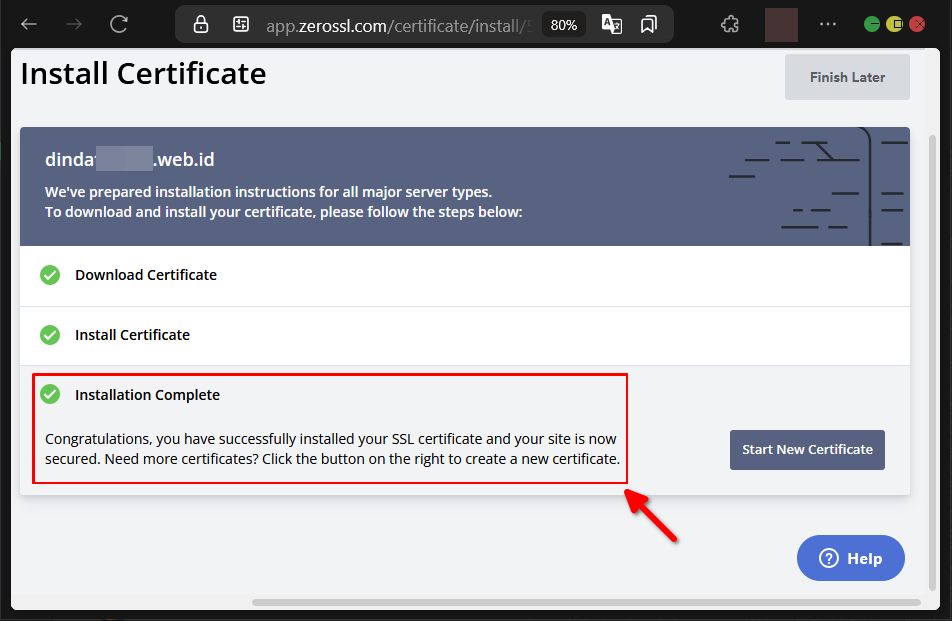Click the Installation Complete step heading
This screenshot has width=952, height=621.
[147, 395]
